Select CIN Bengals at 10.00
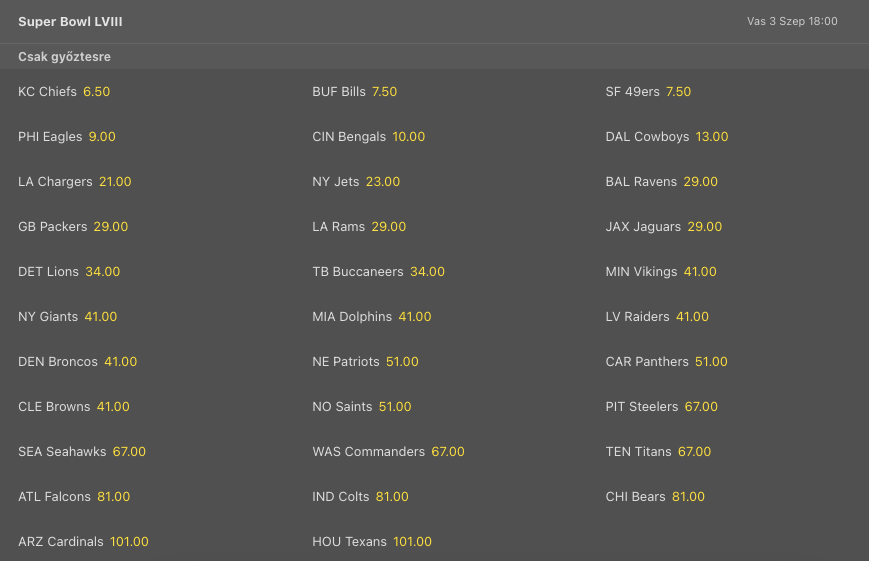The height and width of the screenshot is (561, 869). (x=408, y=137)
